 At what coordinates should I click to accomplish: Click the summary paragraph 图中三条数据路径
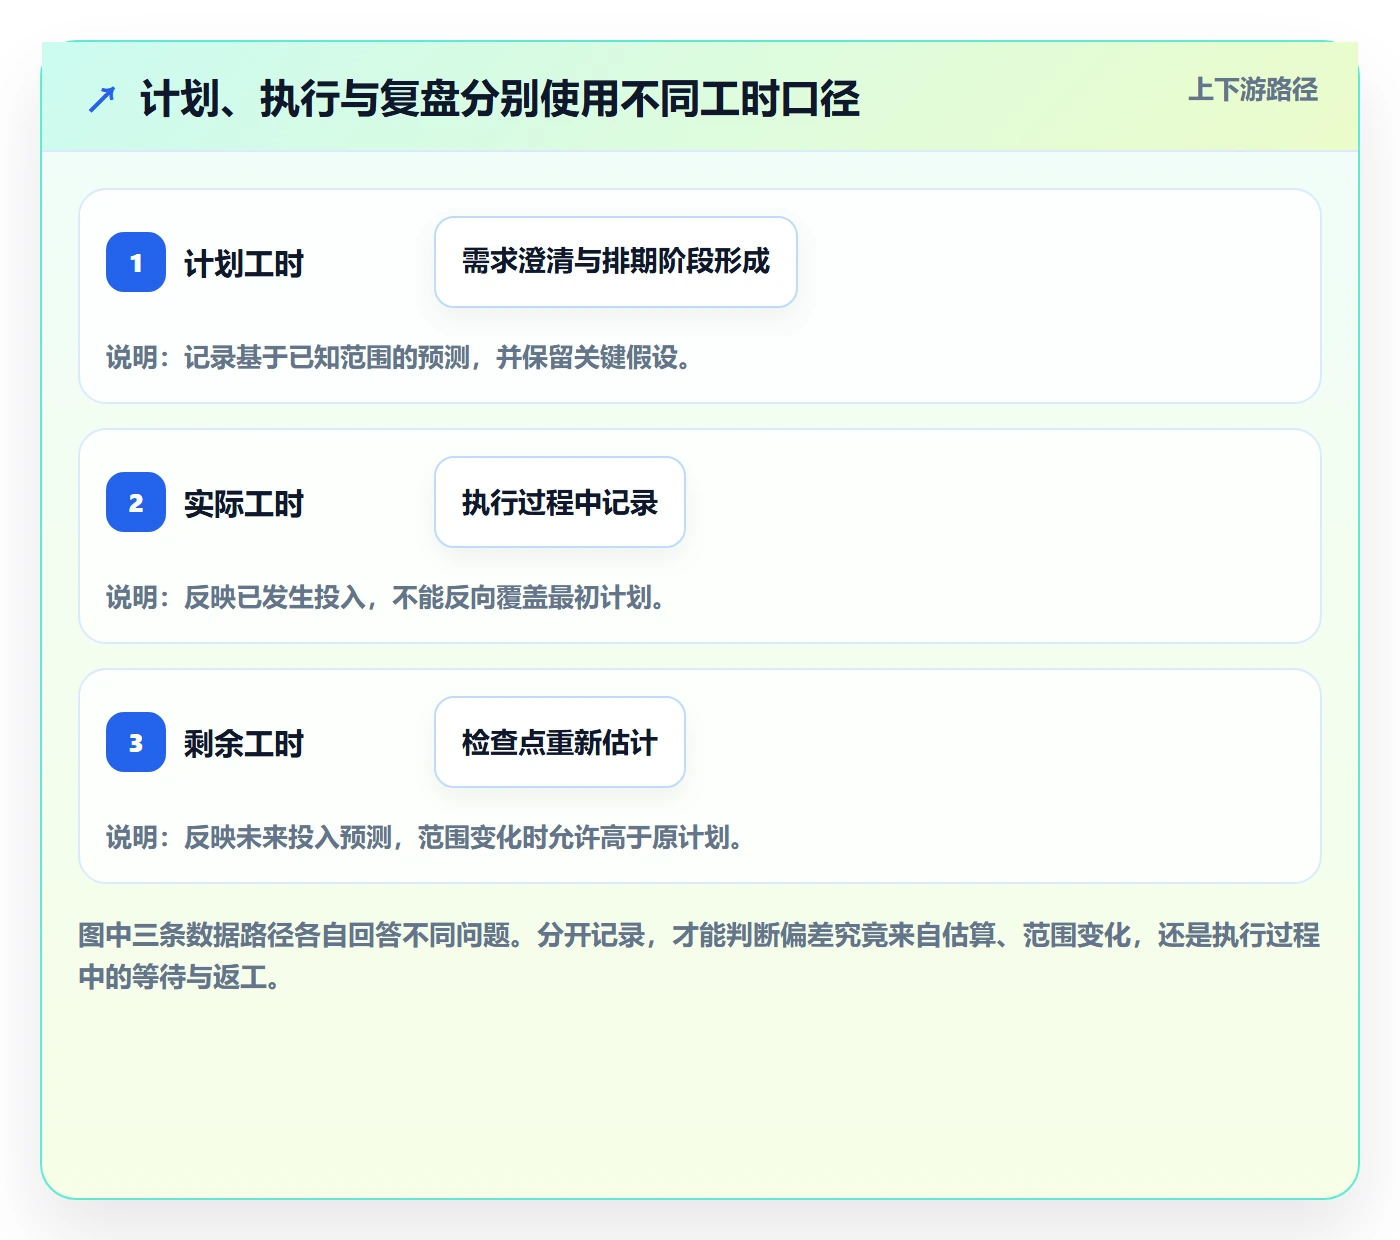pos(699,956)
